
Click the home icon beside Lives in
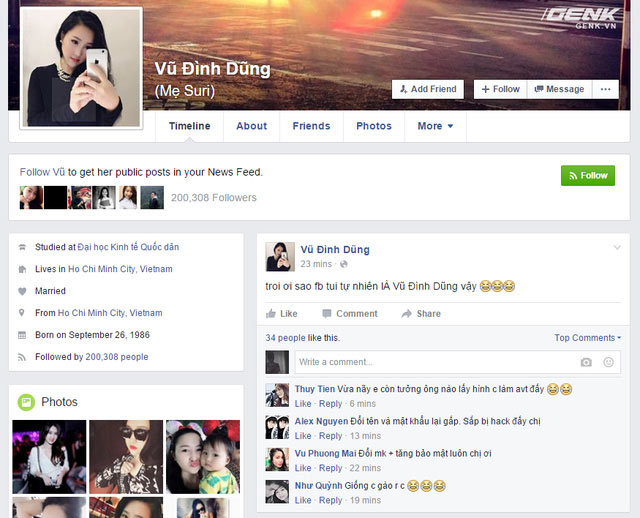(22, 269)
